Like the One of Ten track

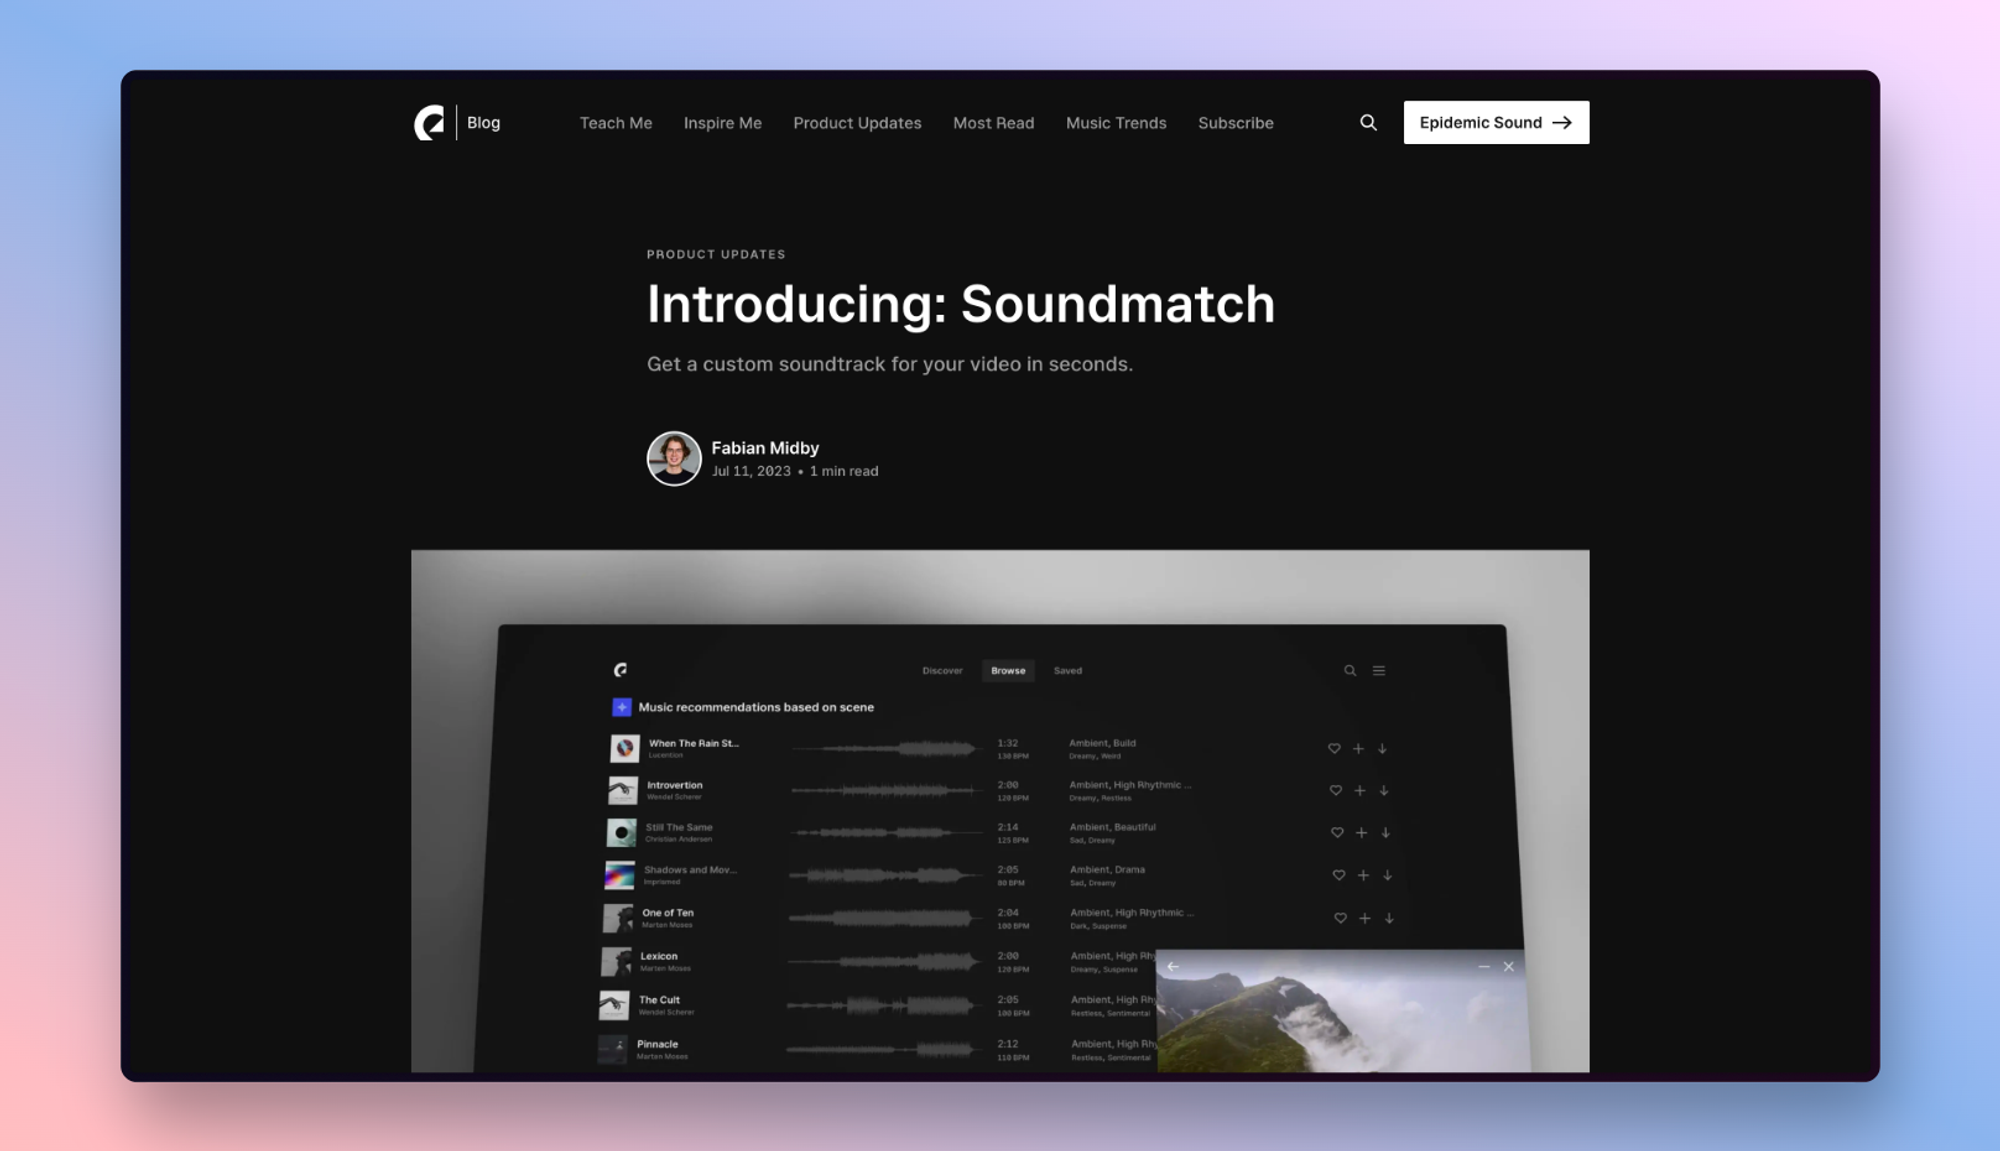[x=1340, y=918]
